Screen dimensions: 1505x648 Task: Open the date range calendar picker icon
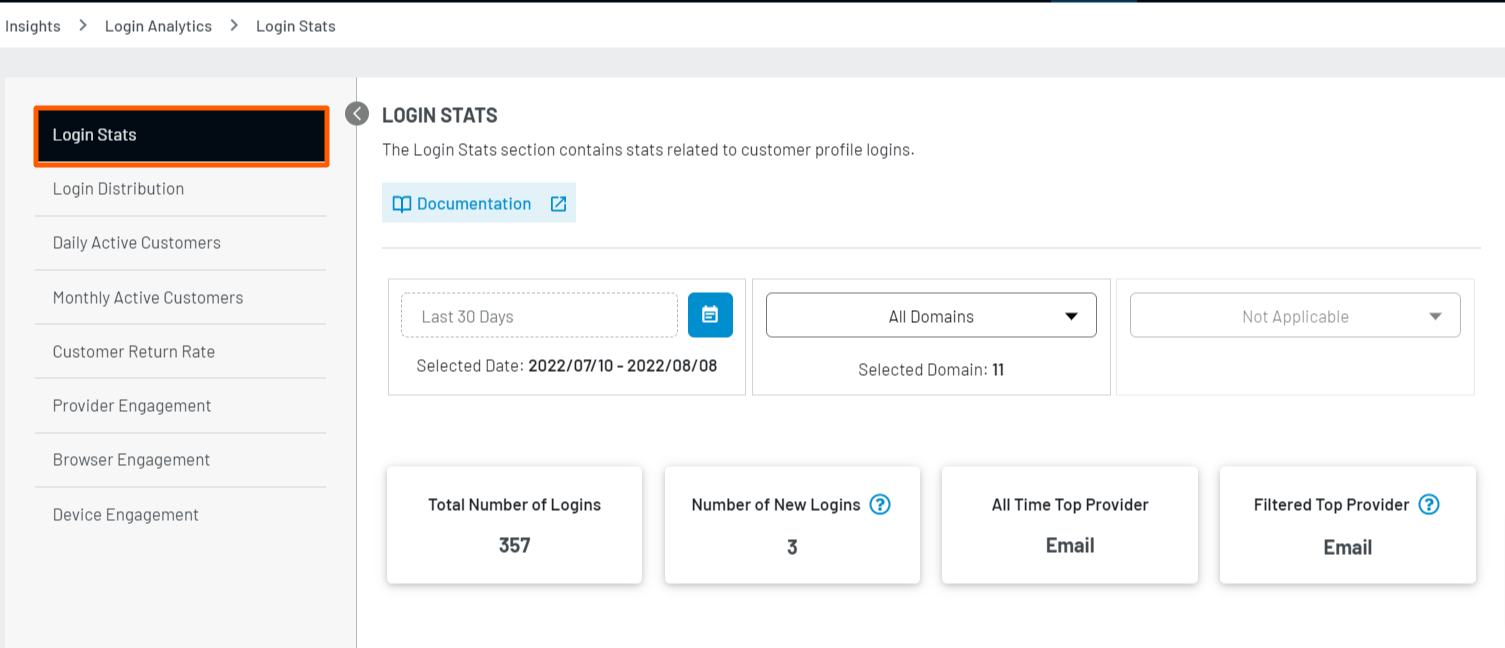[710, 314]
